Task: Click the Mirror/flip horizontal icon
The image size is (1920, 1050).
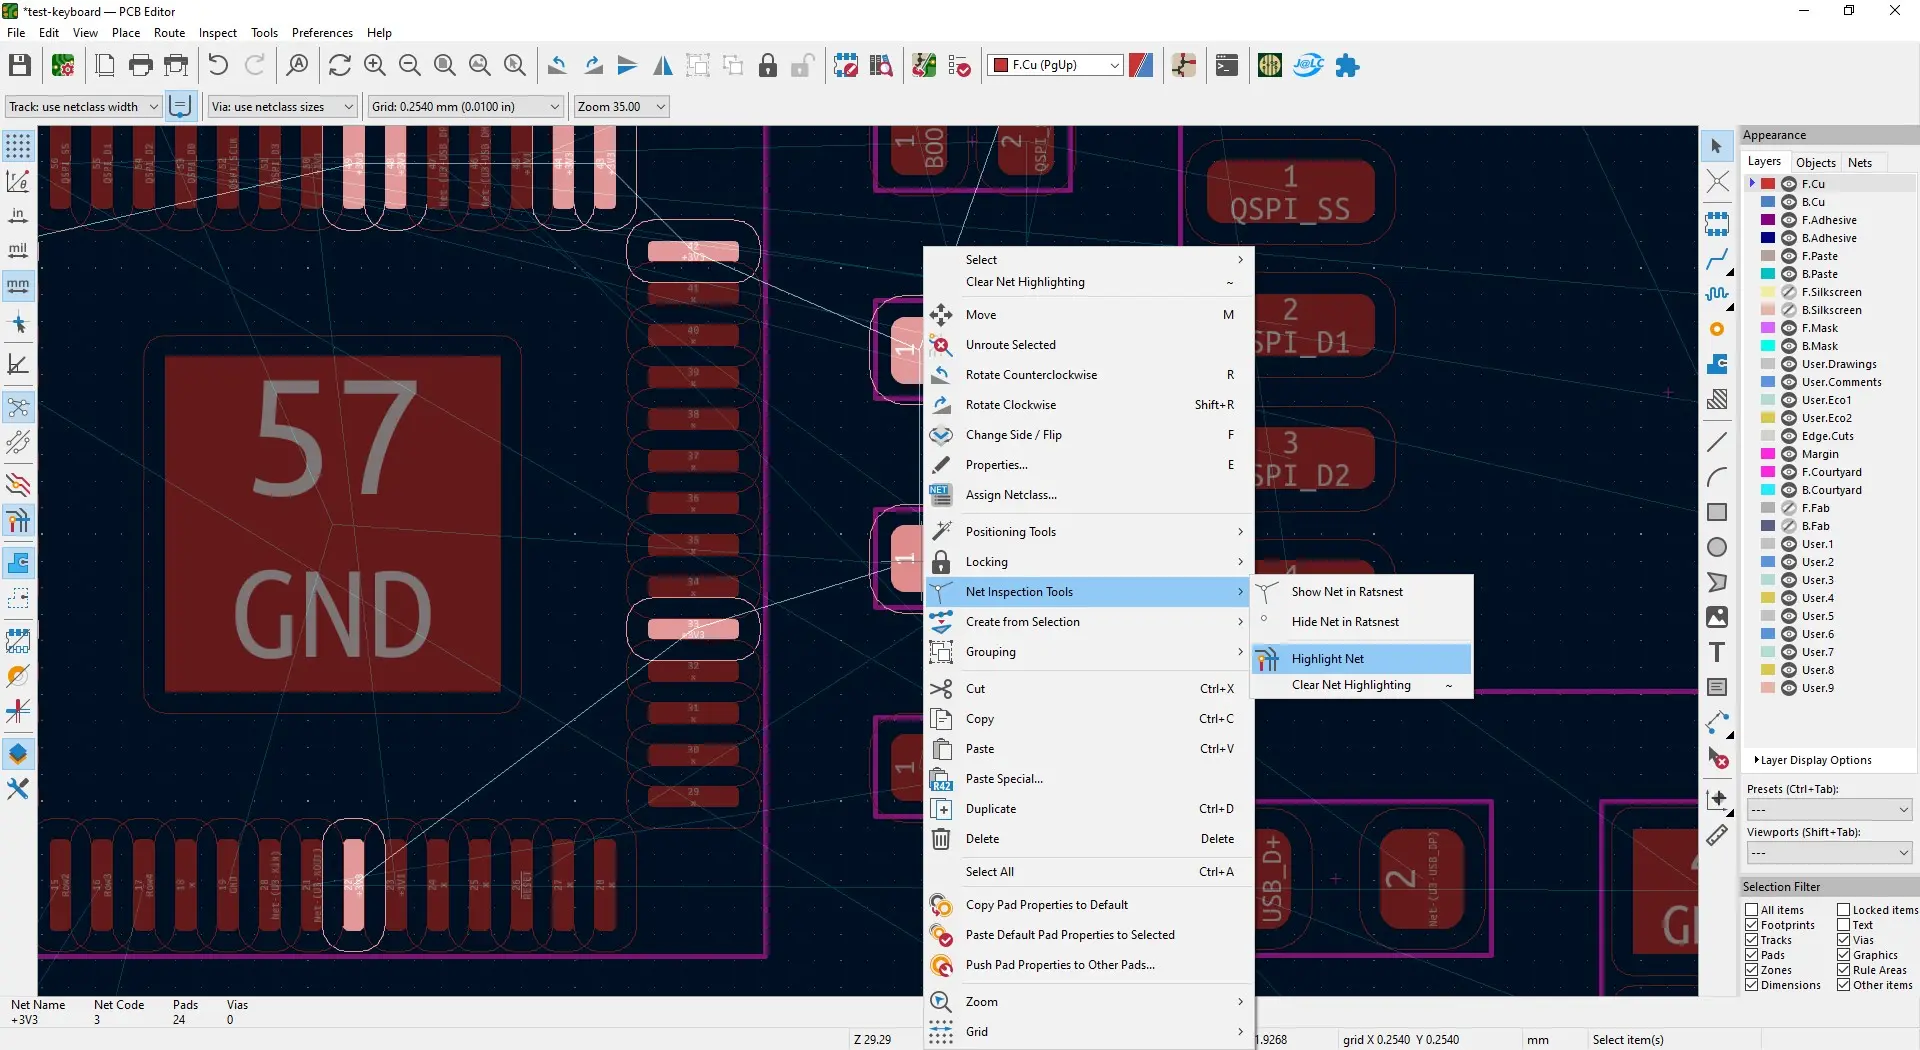Action: point(663,66)
